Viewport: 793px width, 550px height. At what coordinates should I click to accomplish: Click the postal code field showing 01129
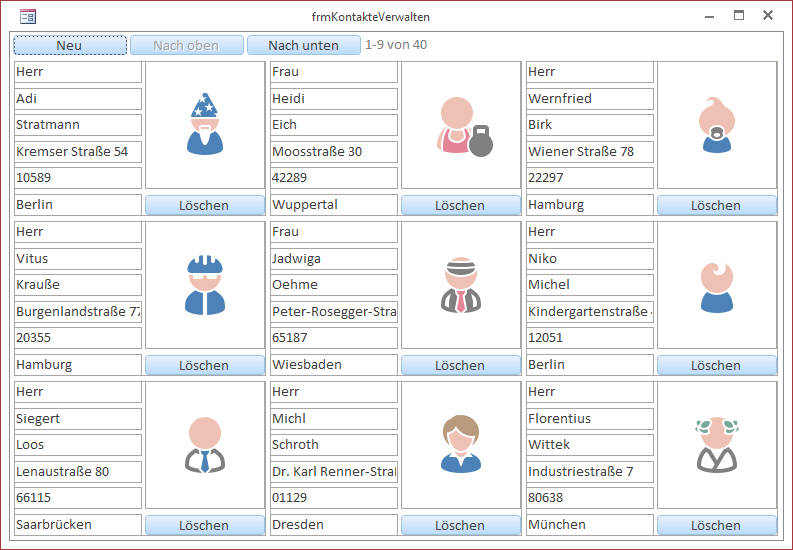[334, 498]
